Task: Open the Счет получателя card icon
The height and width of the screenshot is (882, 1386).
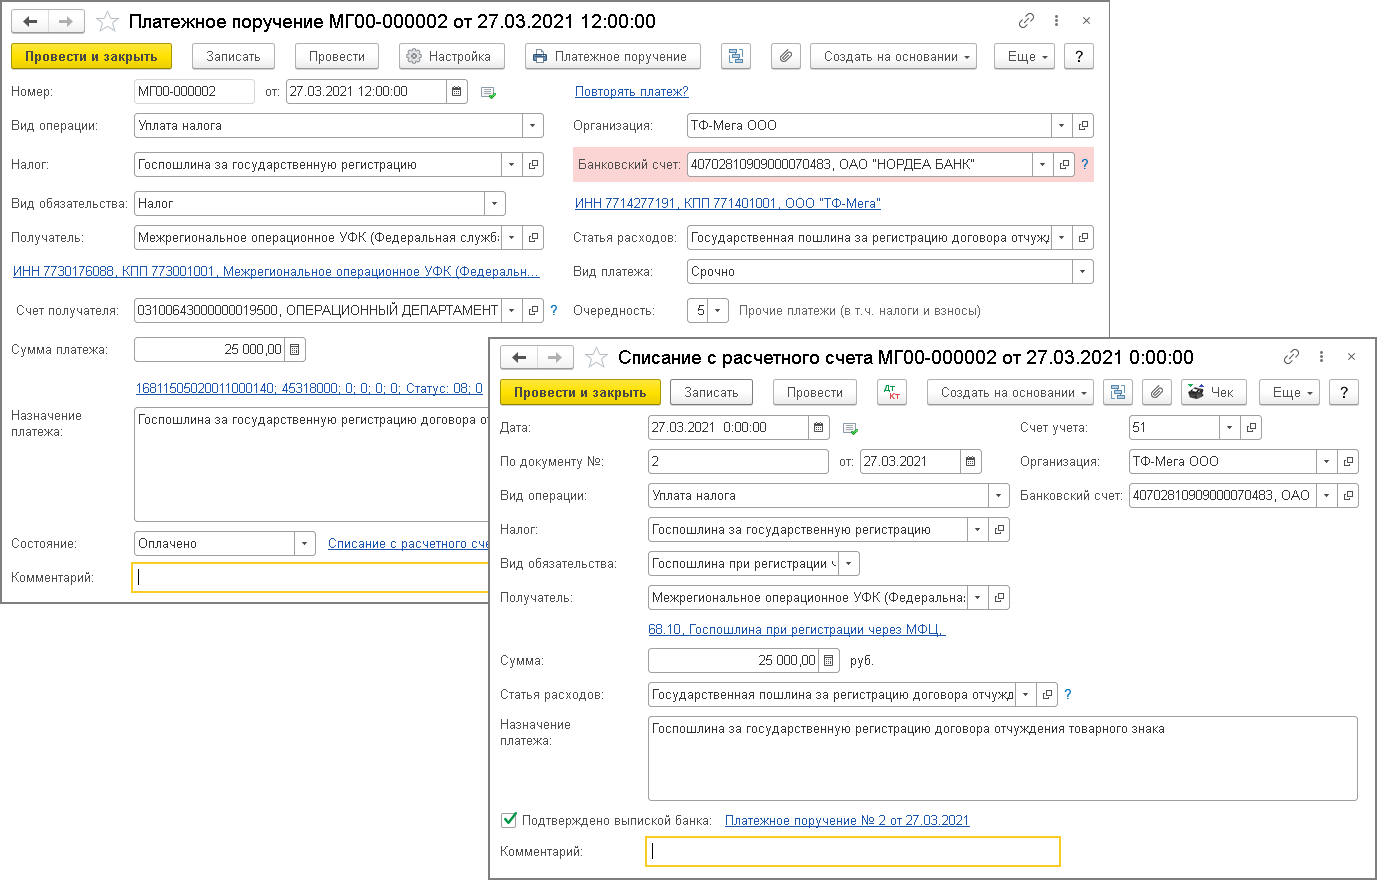Action: (x=533, y=311)
